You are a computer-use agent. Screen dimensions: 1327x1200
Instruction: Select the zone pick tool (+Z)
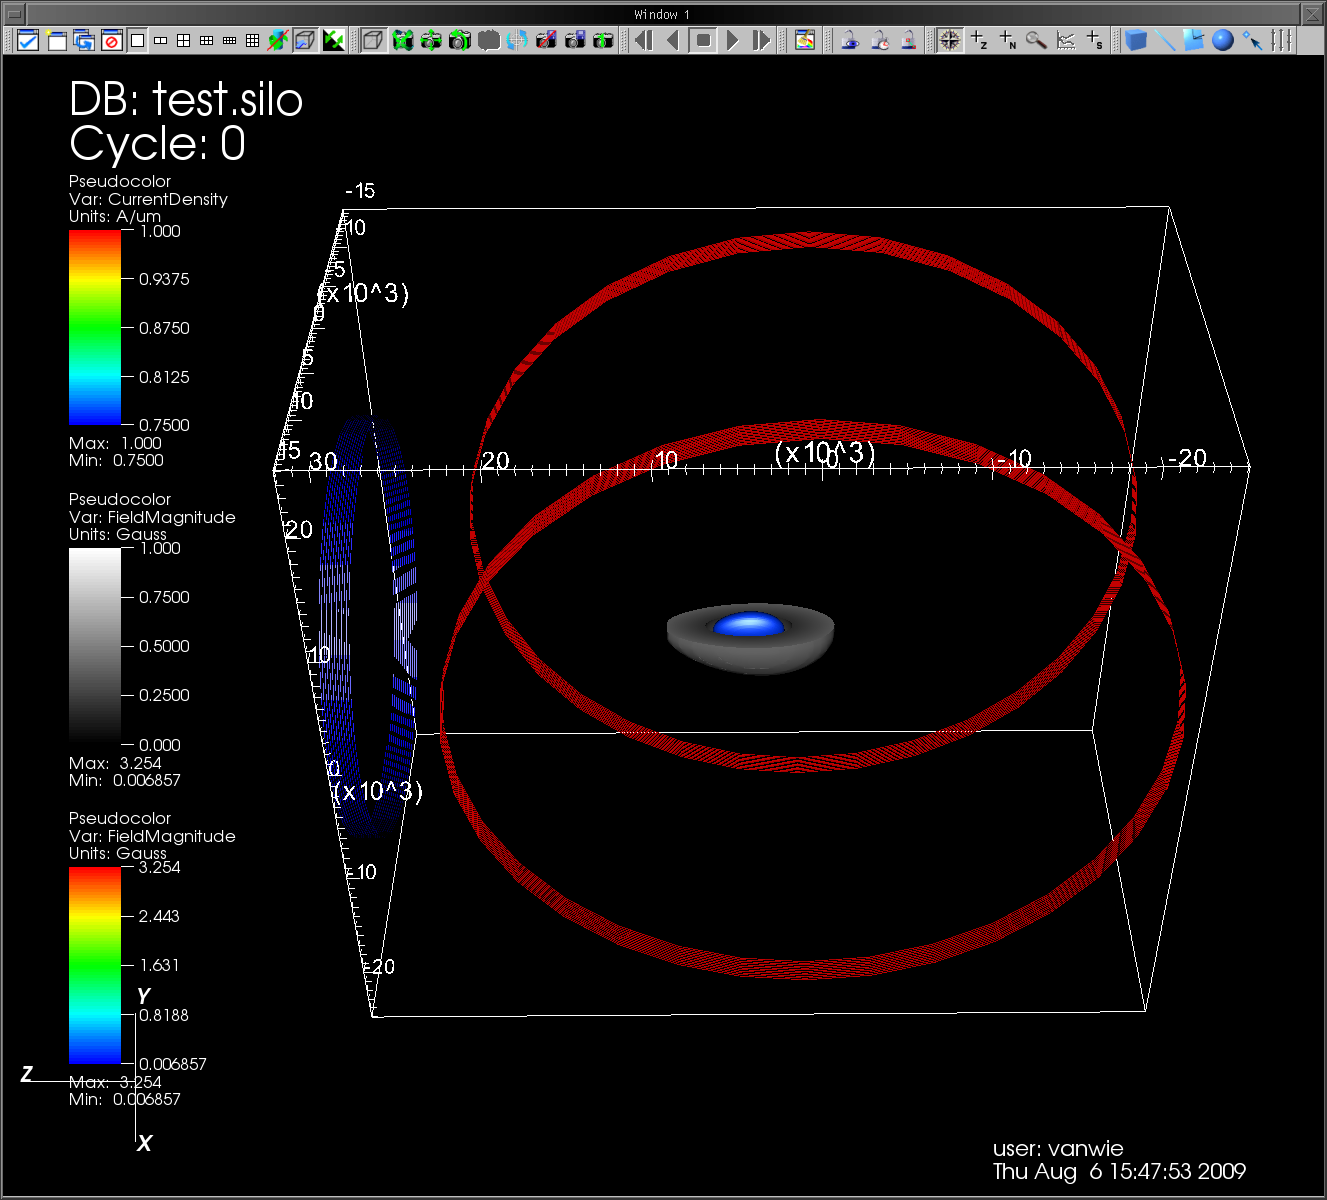[x=979, y=40]
